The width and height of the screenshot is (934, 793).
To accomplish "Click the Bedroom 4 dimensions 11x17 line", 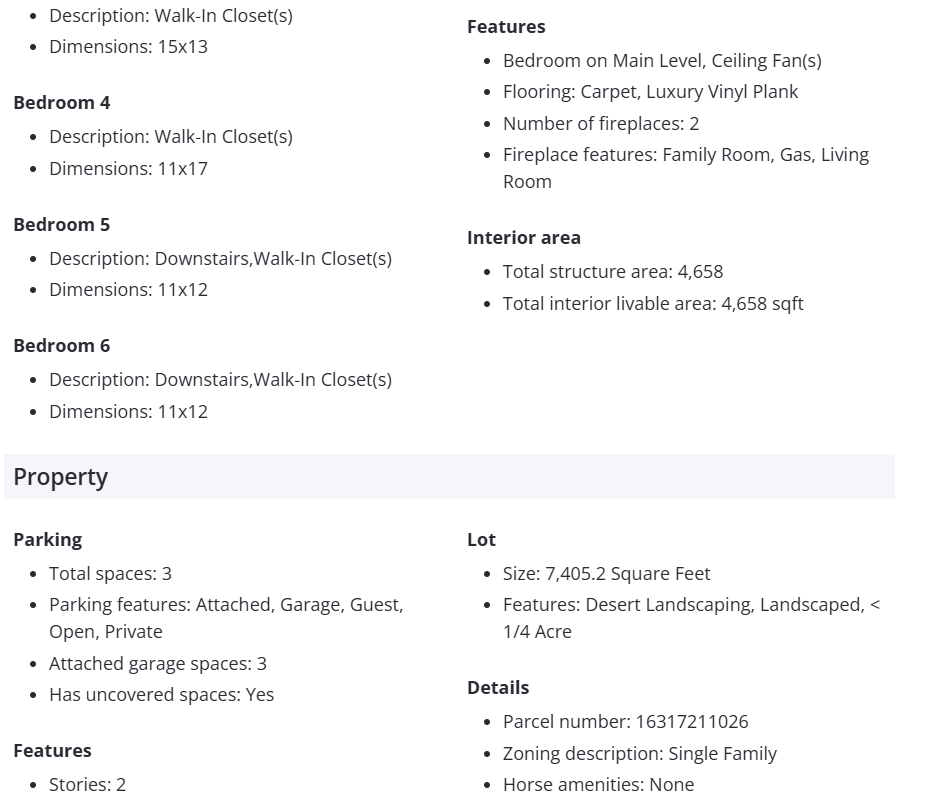I will 128,169.
